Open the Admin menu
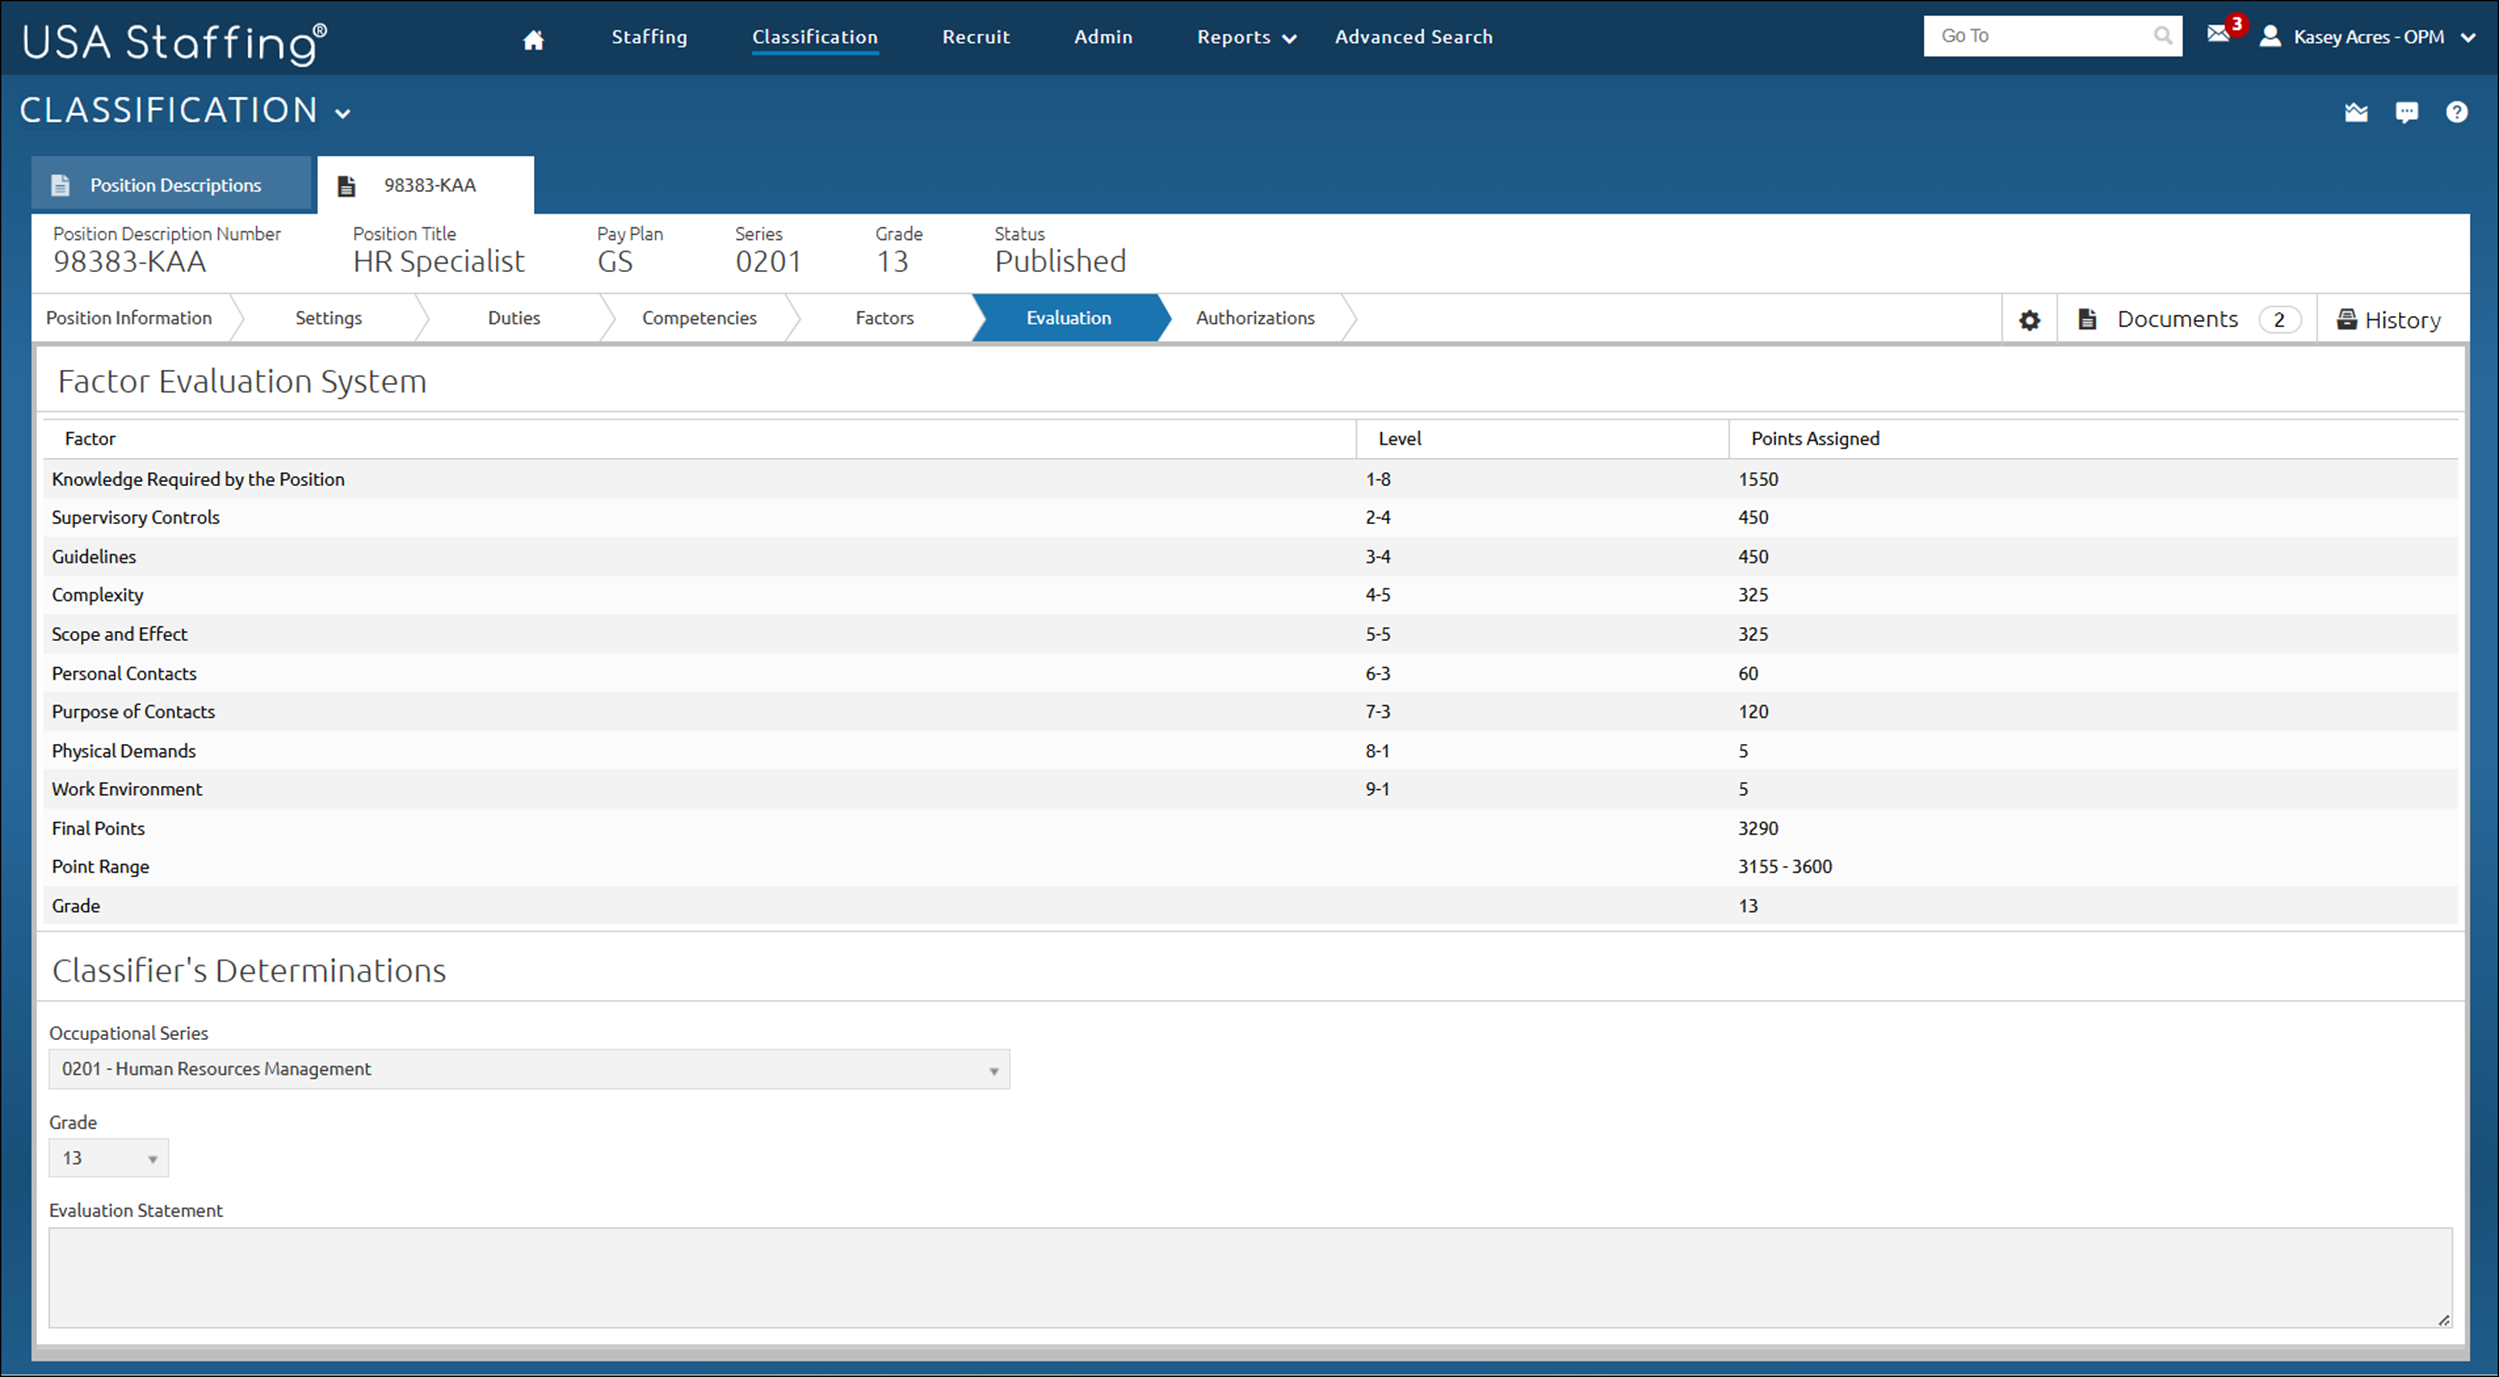The height and width of the screenshot is (1377, 2499). 1103,37
